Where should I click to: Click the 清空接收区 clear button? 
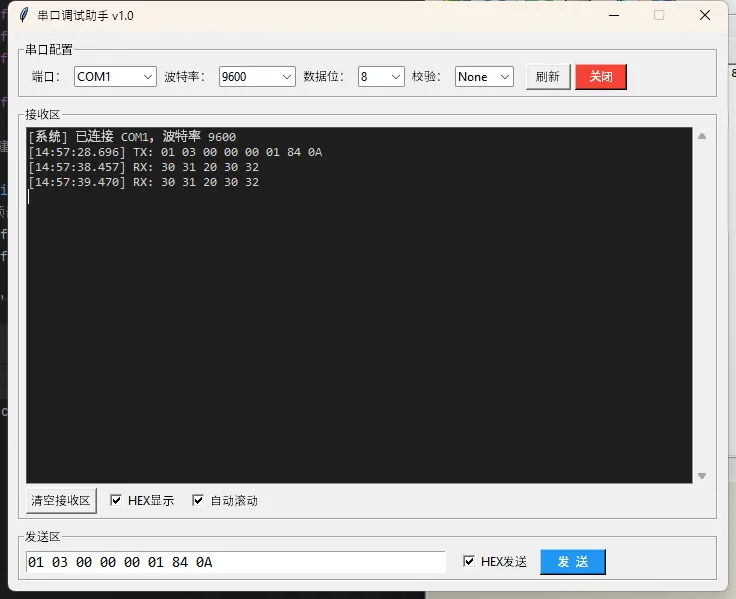coord(61,500)
